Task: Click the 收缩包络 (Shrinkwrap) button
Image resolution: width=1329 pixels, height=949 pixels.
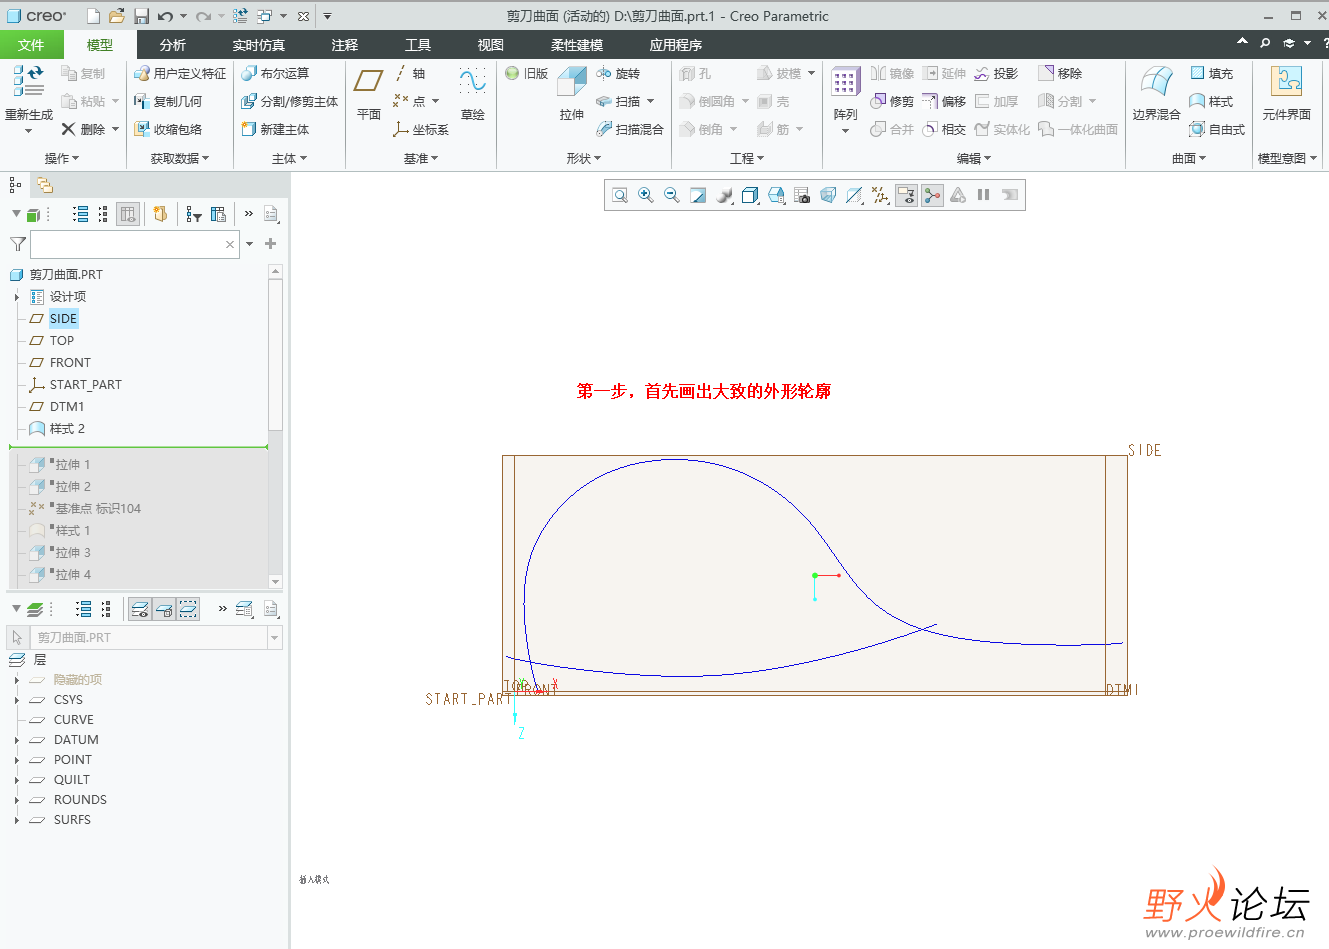Action: pos(167,130)
